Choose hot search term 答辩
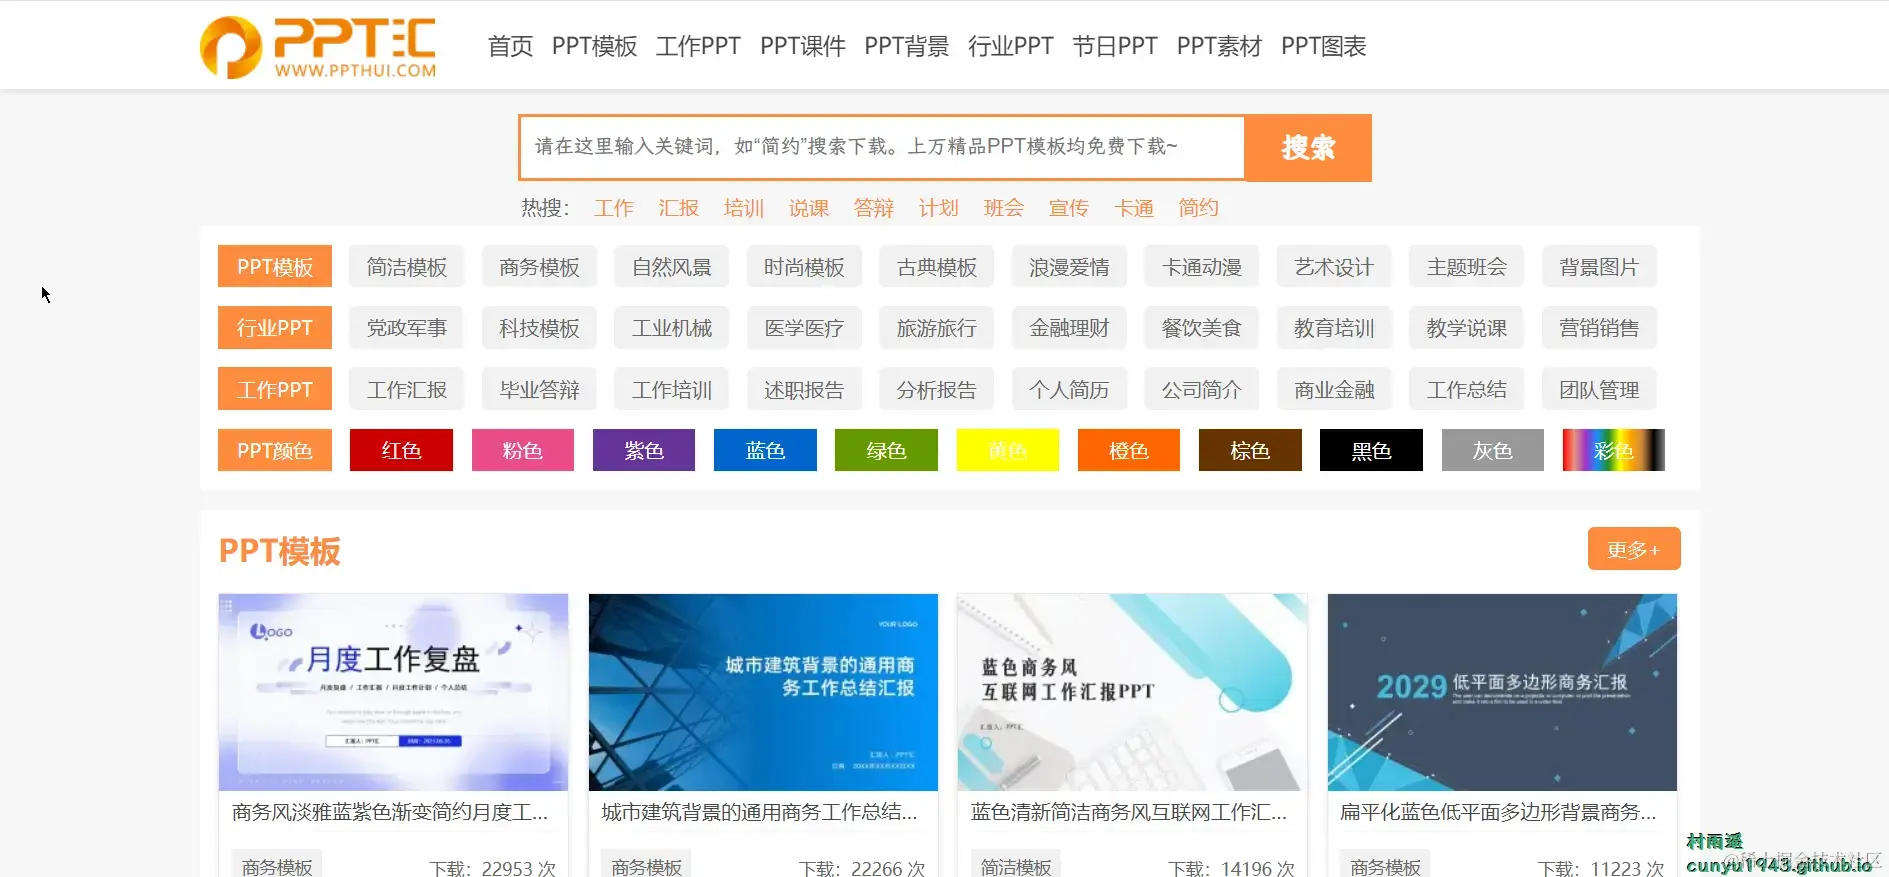1889x877 pixels. tap(874, 207)
